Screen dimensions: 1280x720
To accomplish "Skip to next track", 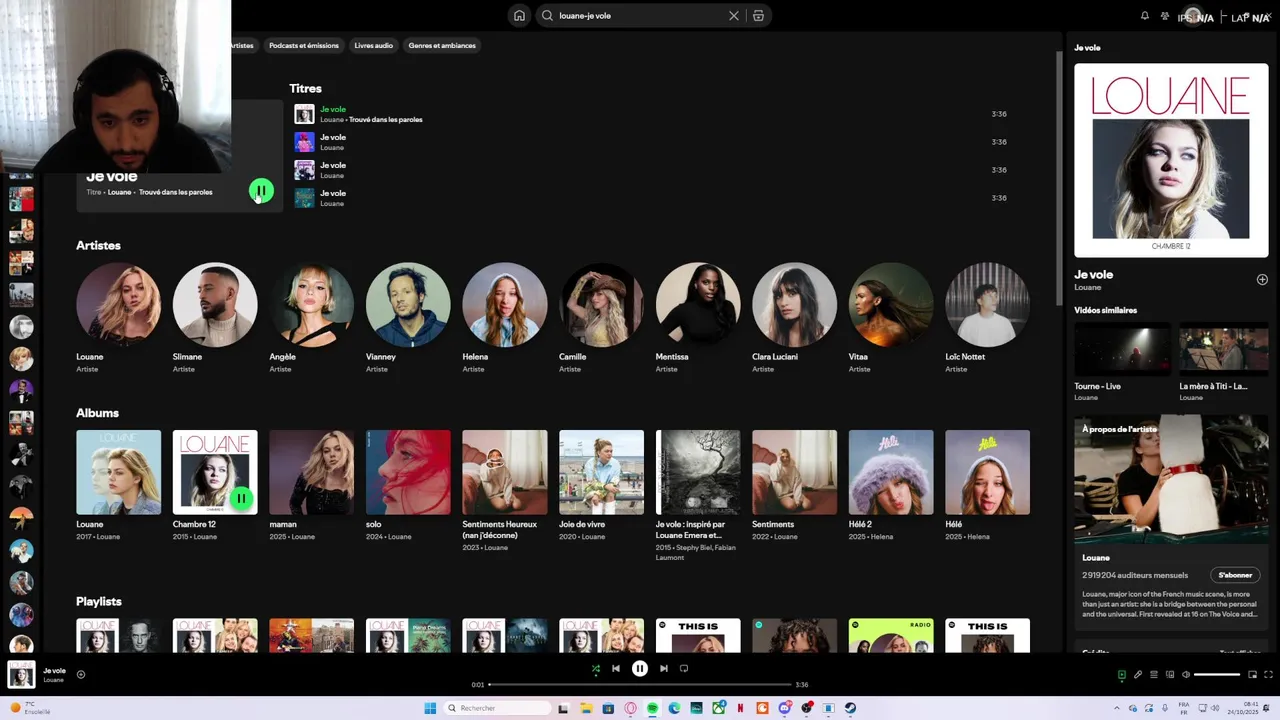I will pos(664,669).
